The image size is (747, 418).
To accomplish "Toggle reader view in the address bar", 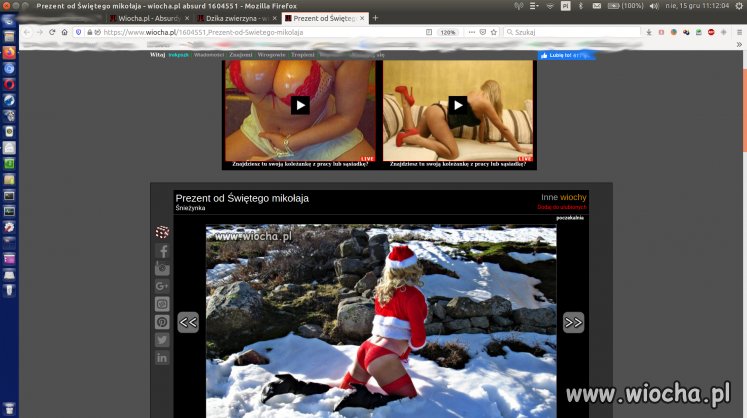I will click(429, 32).
